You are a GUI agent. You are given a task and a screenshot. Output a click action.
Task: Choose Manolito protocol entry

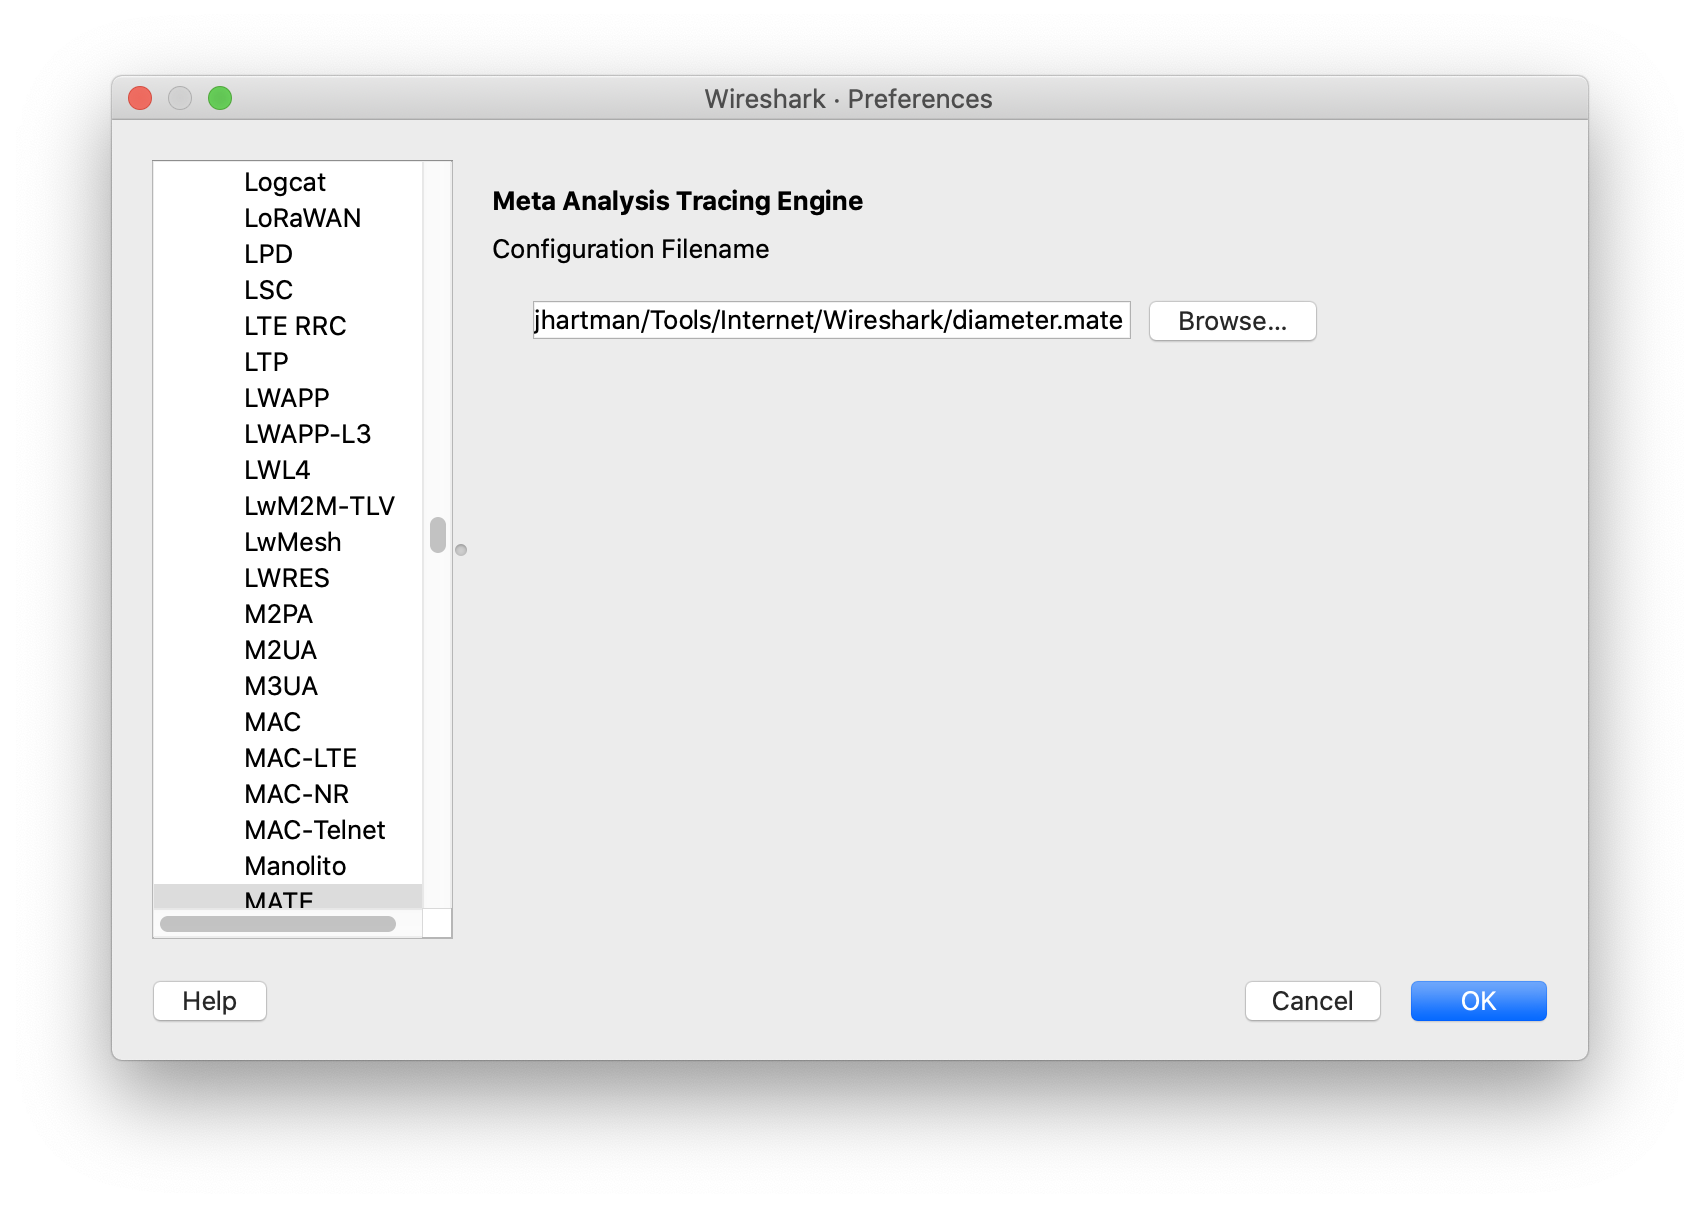pyautogui.click(x=295, y=866)
